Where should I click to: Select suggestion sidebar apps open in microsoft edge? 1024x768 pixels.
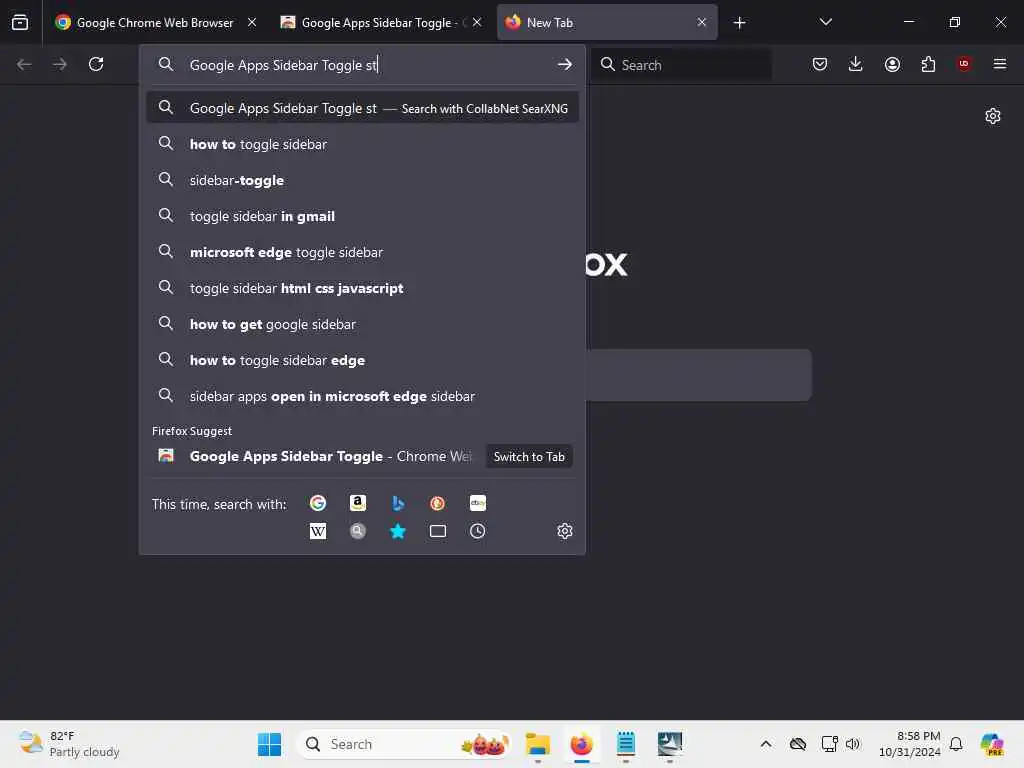coord(362,396)
